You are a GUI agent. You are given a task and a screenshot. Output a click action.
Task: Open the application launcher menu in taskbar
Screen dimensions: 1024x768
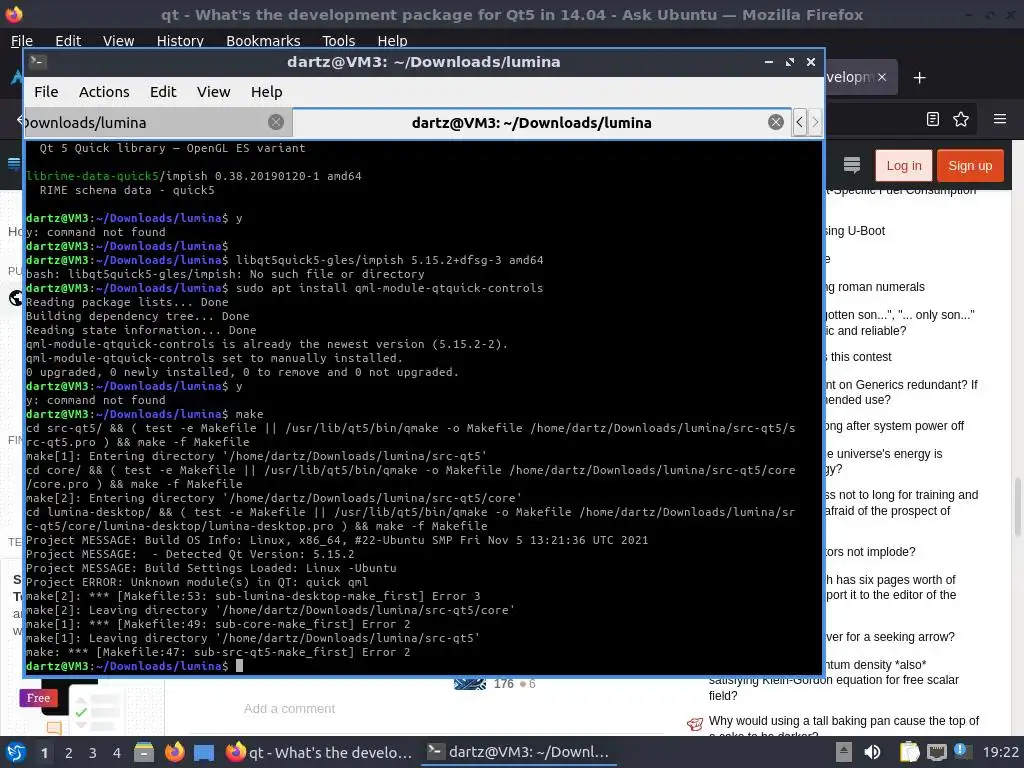[x=16, y=752]
